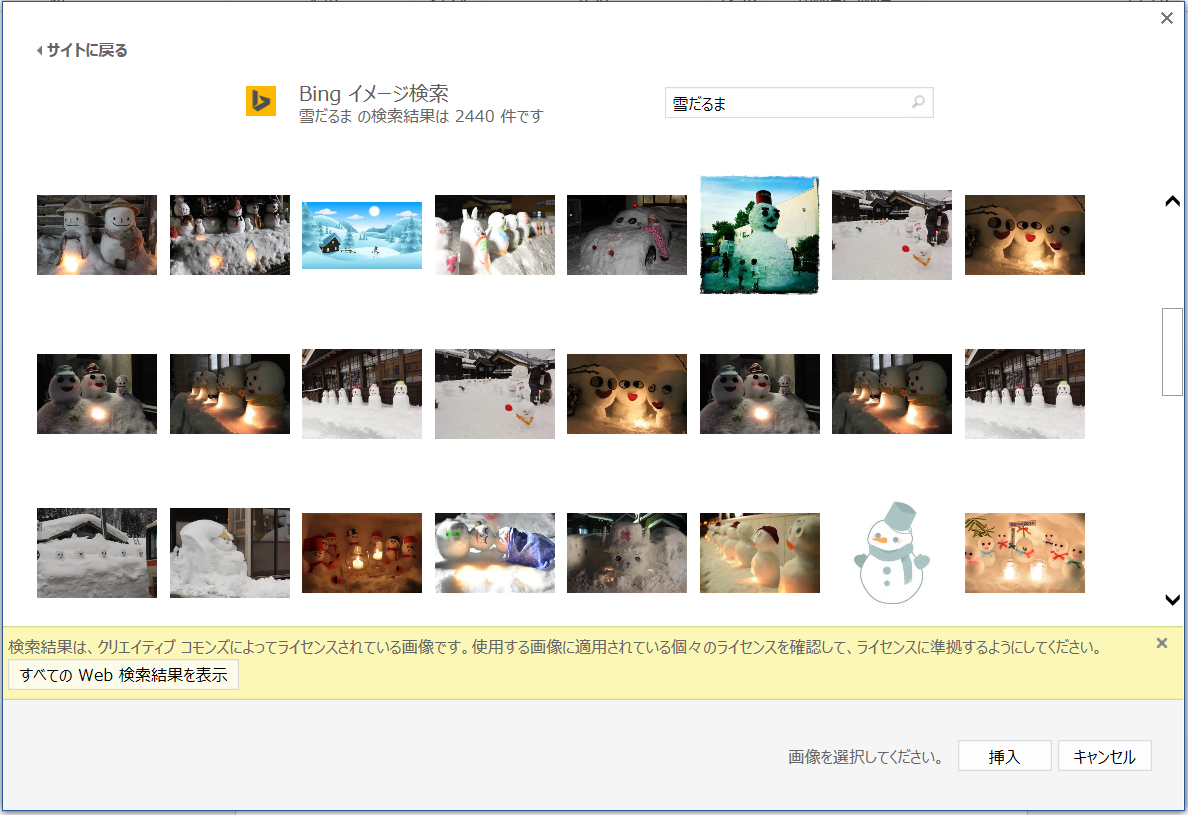
Task: Select the cartoon blue winter landscape image
Action: pos(362,235)
